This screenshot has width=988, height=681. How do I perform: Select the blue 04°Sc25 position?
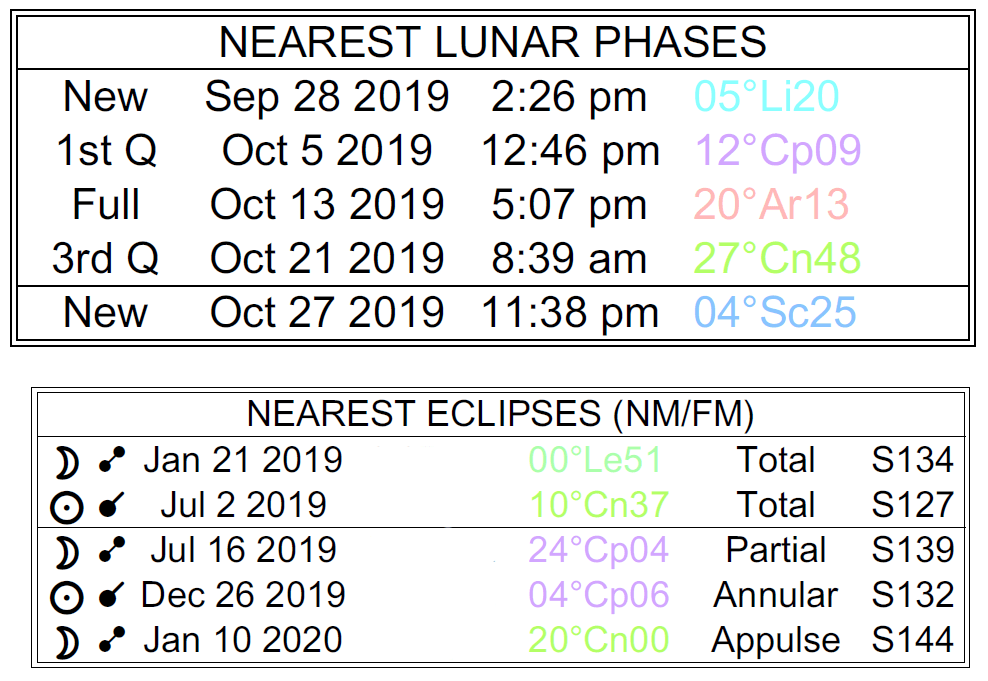pos(775,312)
